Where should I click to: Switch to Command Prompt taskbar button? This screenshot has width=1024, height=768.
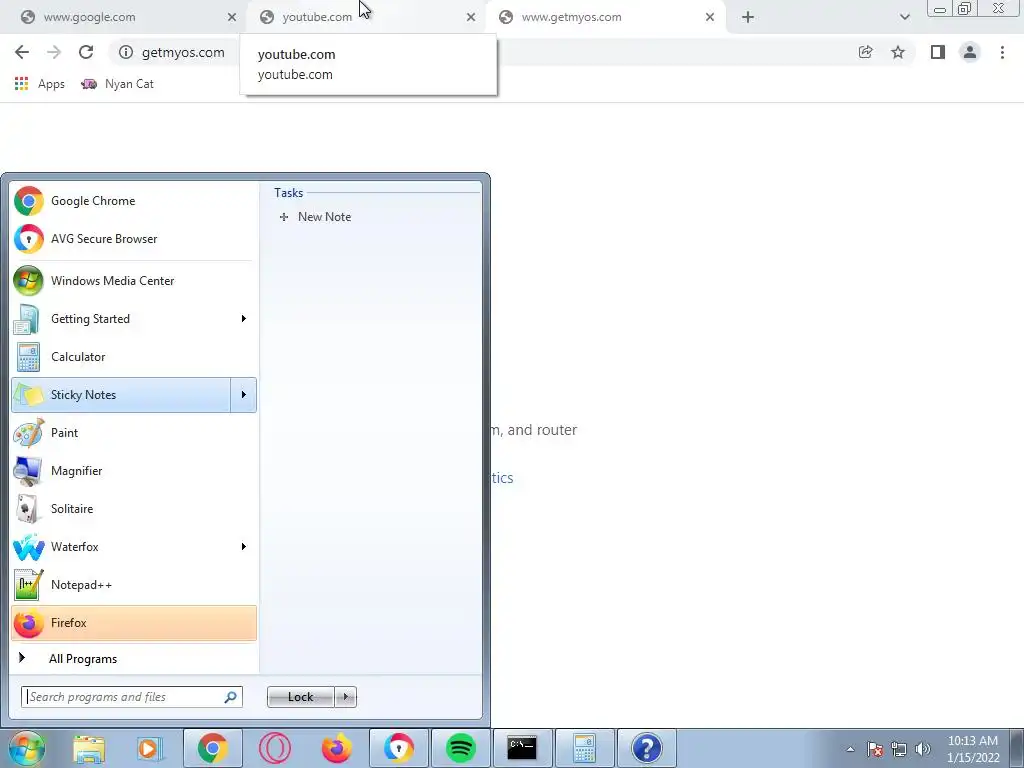tap(522, 748)
